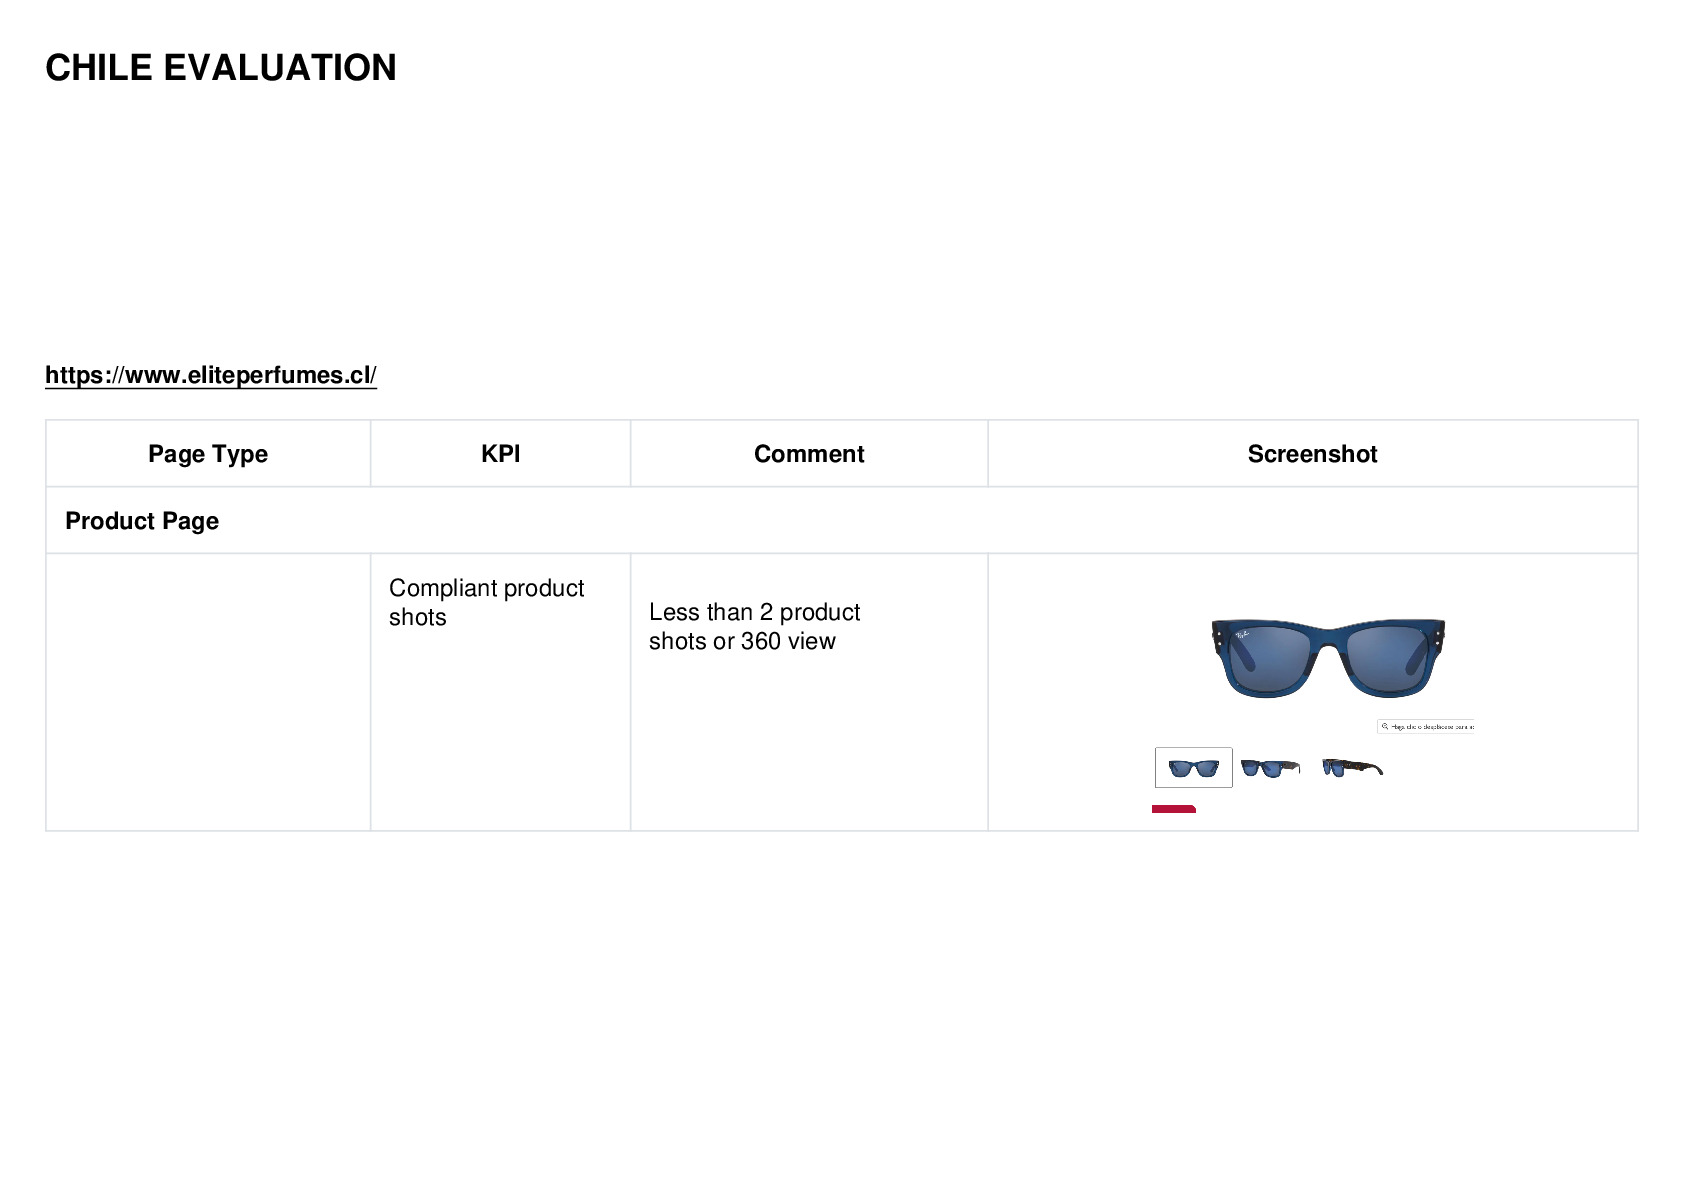Click the right lens of the large sunglasses
Viewport: 1684px width, 1191px height.
click(1388, 658)
